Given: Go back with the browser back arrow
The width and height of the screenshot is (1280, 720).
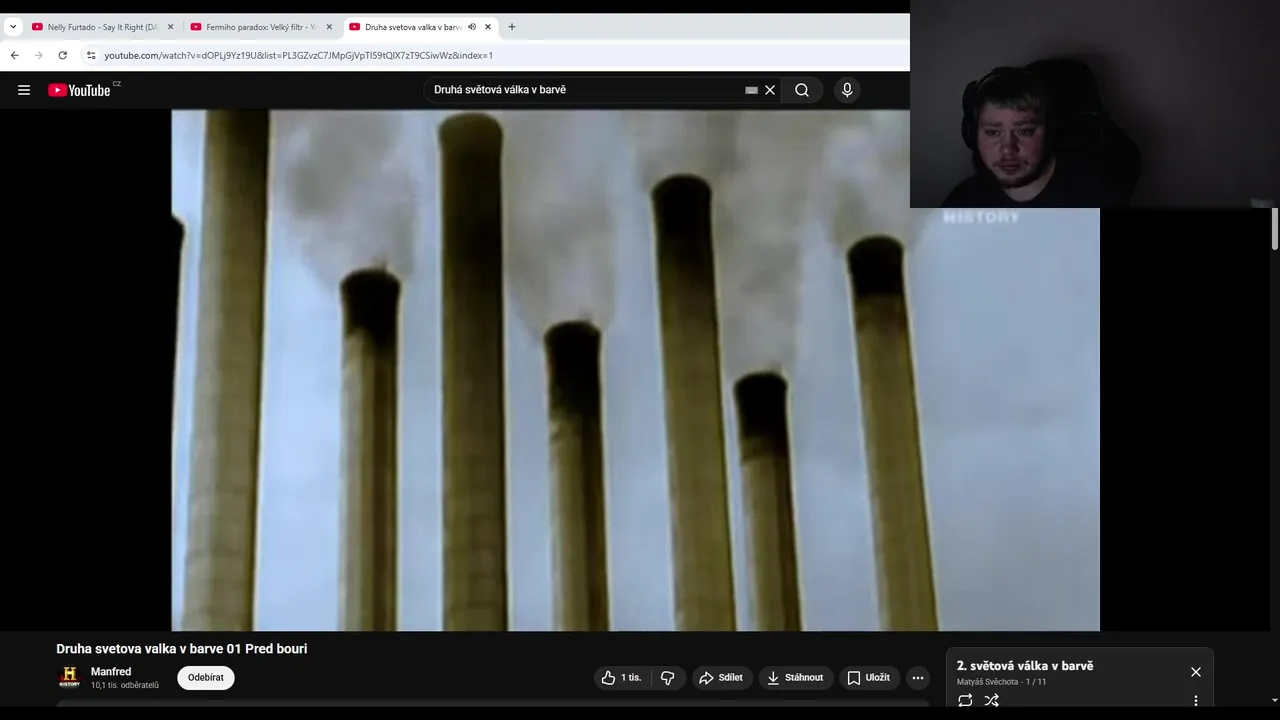Looking at the screenshot, I should pos(14,55).
